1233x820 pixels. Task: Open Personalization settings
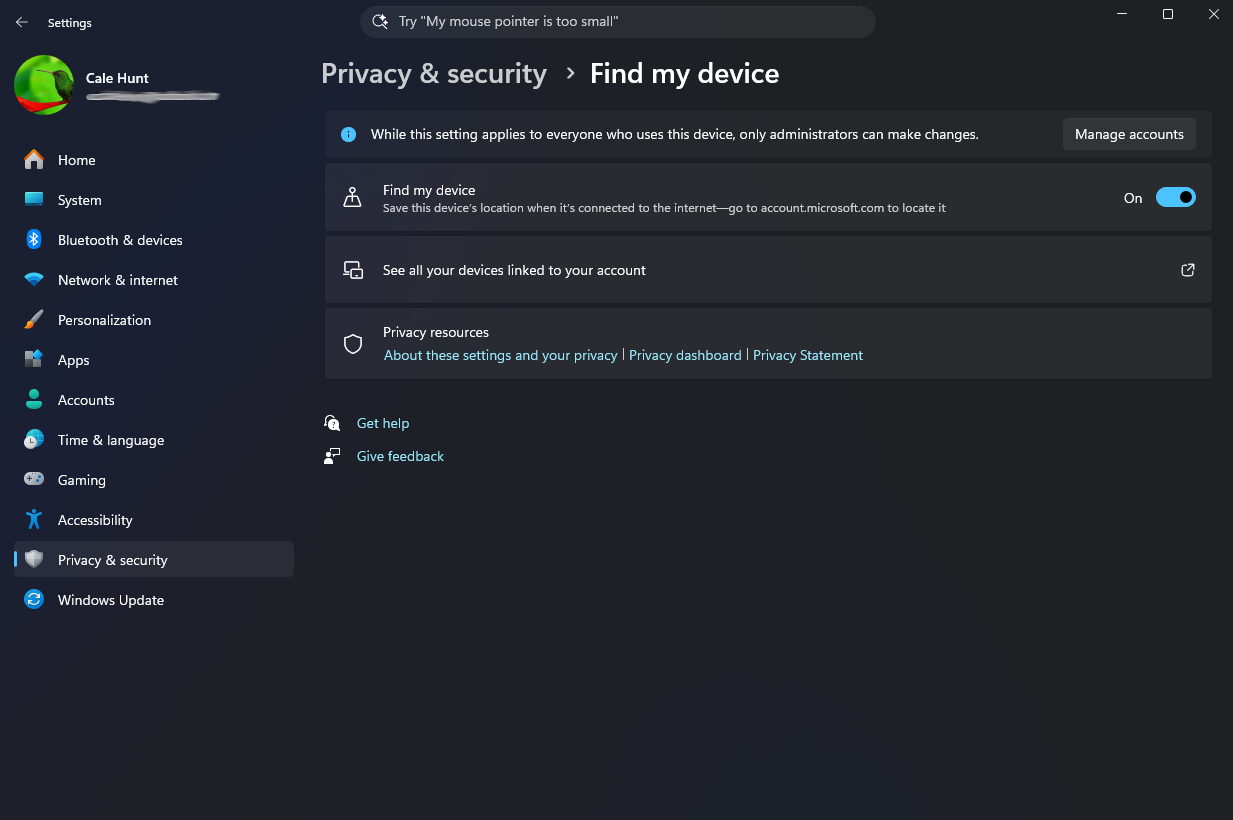tap(154, 320)
